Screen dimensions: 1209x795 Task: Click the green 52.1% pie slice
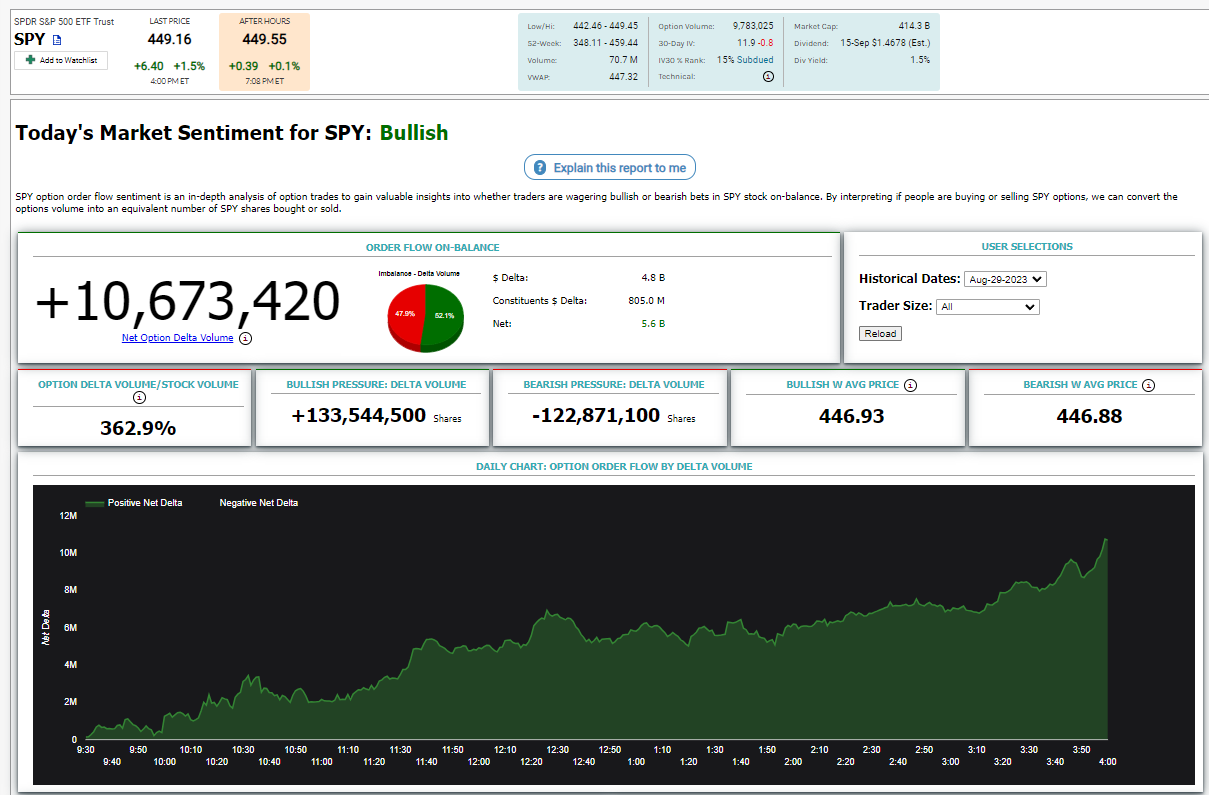pos(443,315)
